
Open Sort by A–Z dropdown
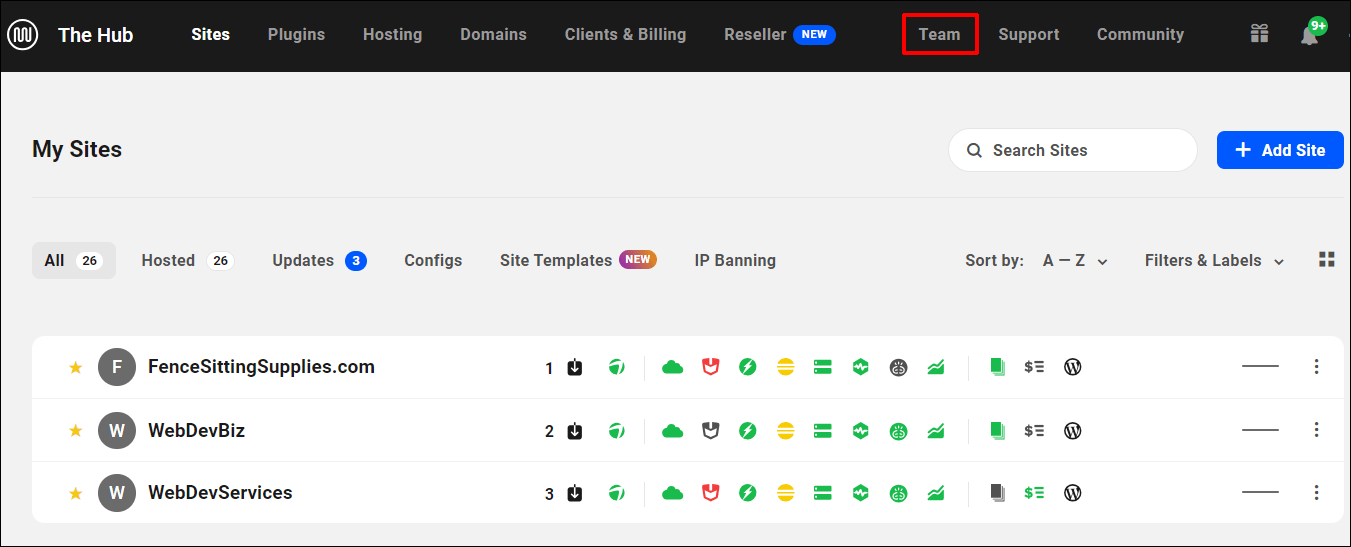[x=1075, y=260]
